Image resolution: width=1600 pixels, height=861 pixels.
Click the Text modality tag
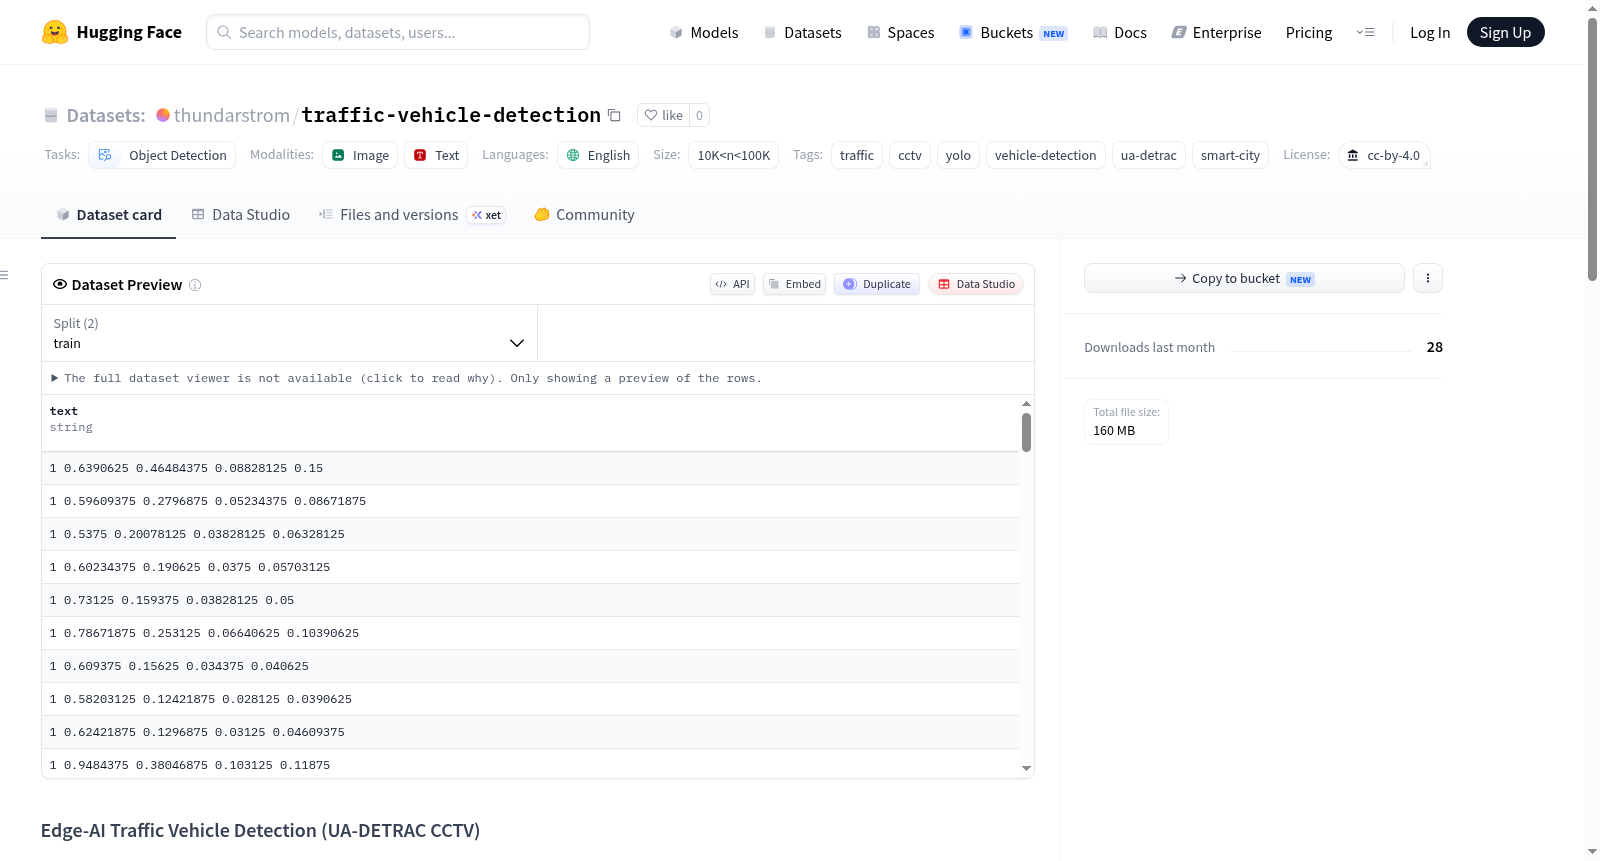pyautogui.click(x=436, y=155)
